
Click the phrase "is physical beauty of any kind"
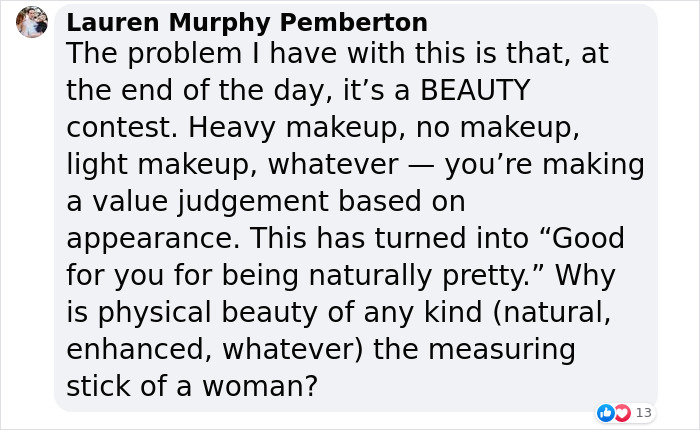pos(242,313)
